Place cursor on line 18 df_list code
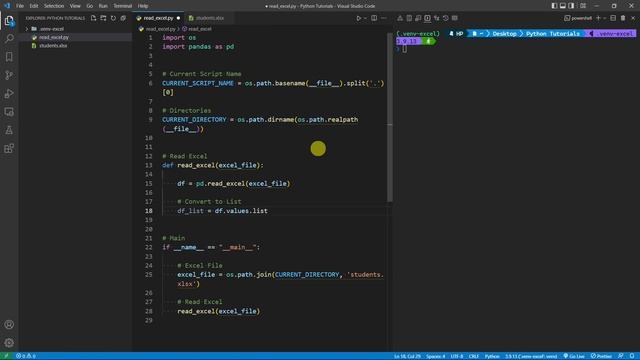 coord(222,211)
